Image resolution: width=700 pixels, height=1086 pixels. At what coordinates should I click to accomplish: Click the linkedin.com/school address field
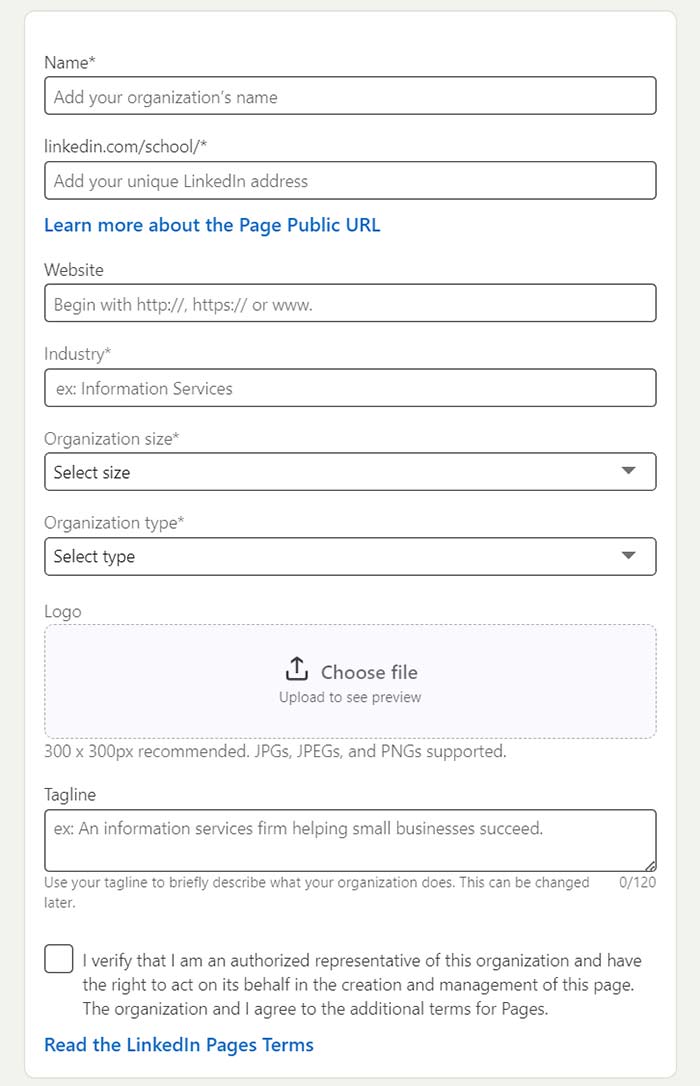350,180
